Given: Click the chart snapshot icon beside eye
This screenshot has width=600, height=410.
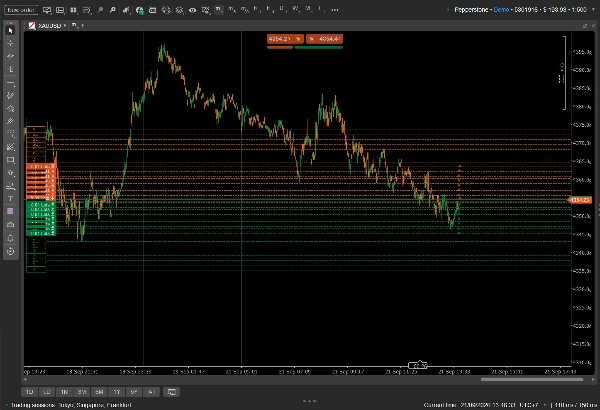Looking at the screenshot, I should 206,10.
